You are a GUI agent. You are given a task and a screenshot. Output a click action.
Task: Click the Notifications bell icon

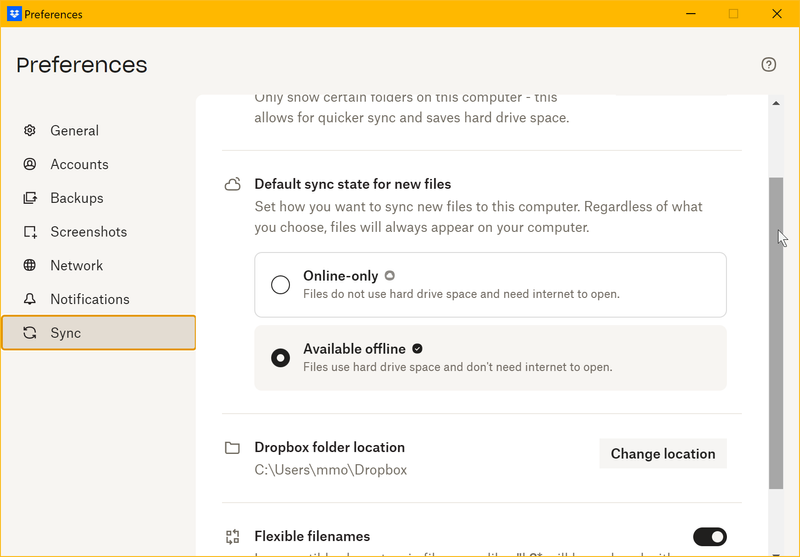[30, 299]
